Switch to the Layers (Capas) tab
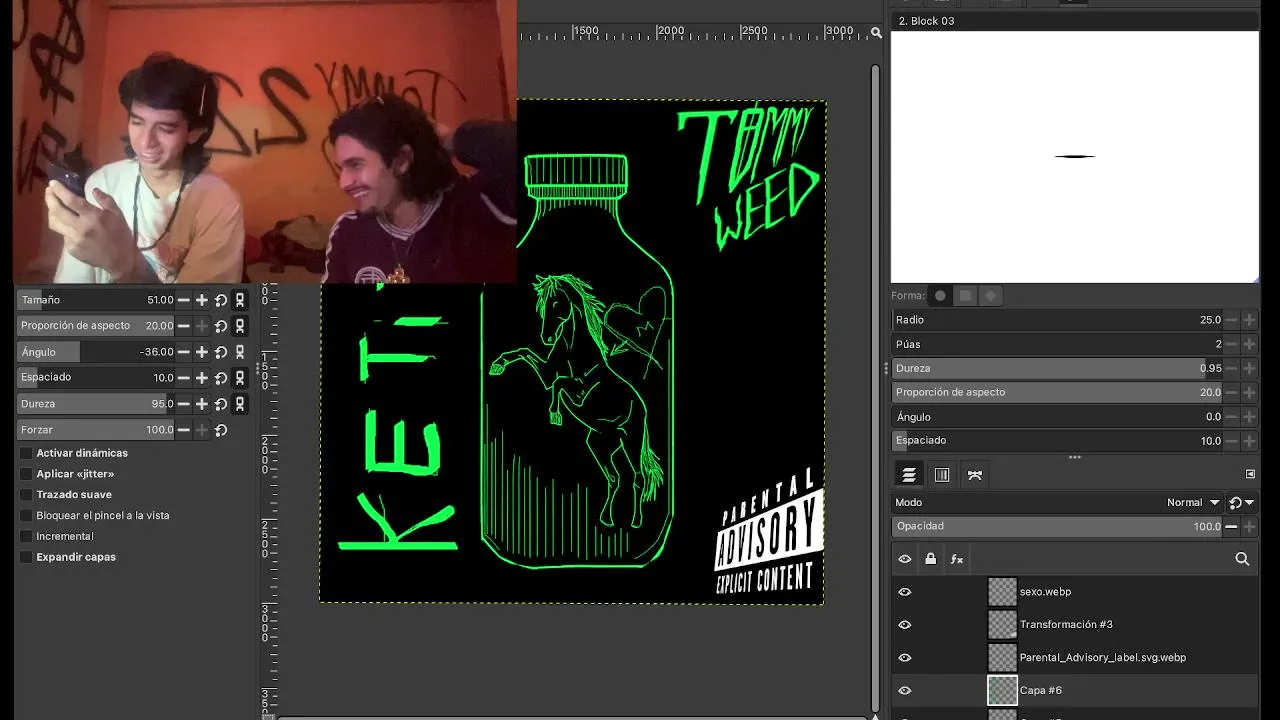1280x720 pixels. pos(909,475)
